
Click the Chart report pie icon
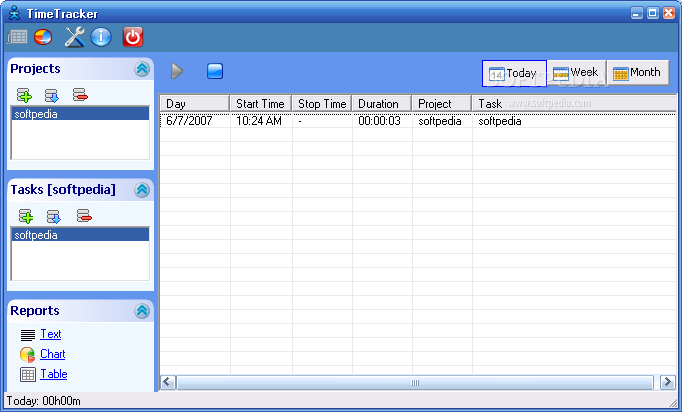27,355
